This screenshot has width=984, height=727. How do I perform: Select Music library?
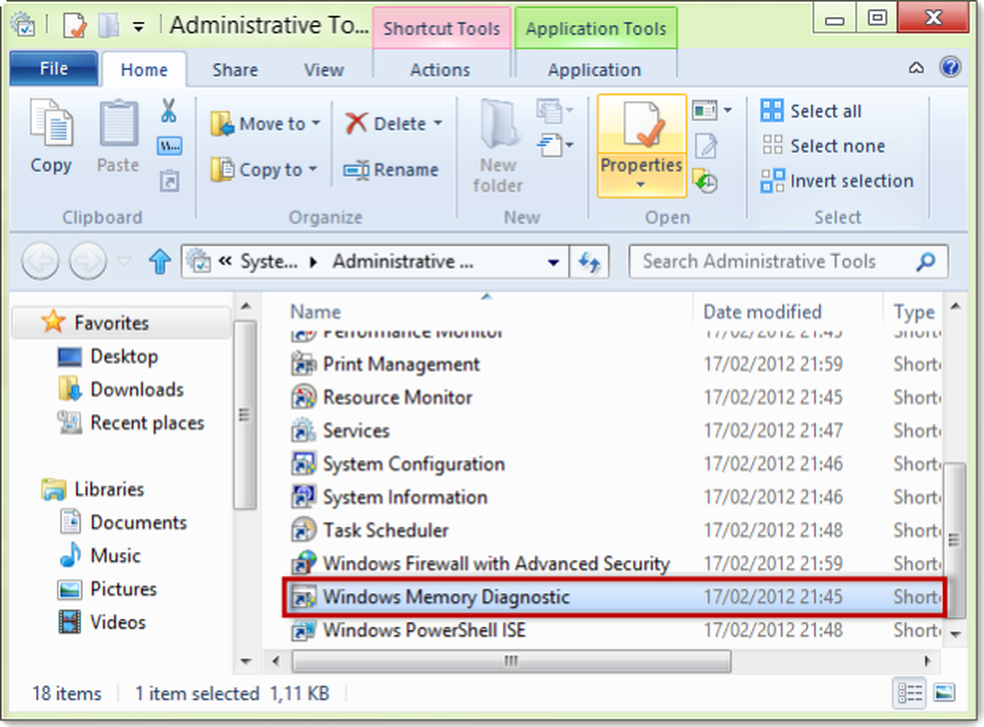(x=100, y=556)
